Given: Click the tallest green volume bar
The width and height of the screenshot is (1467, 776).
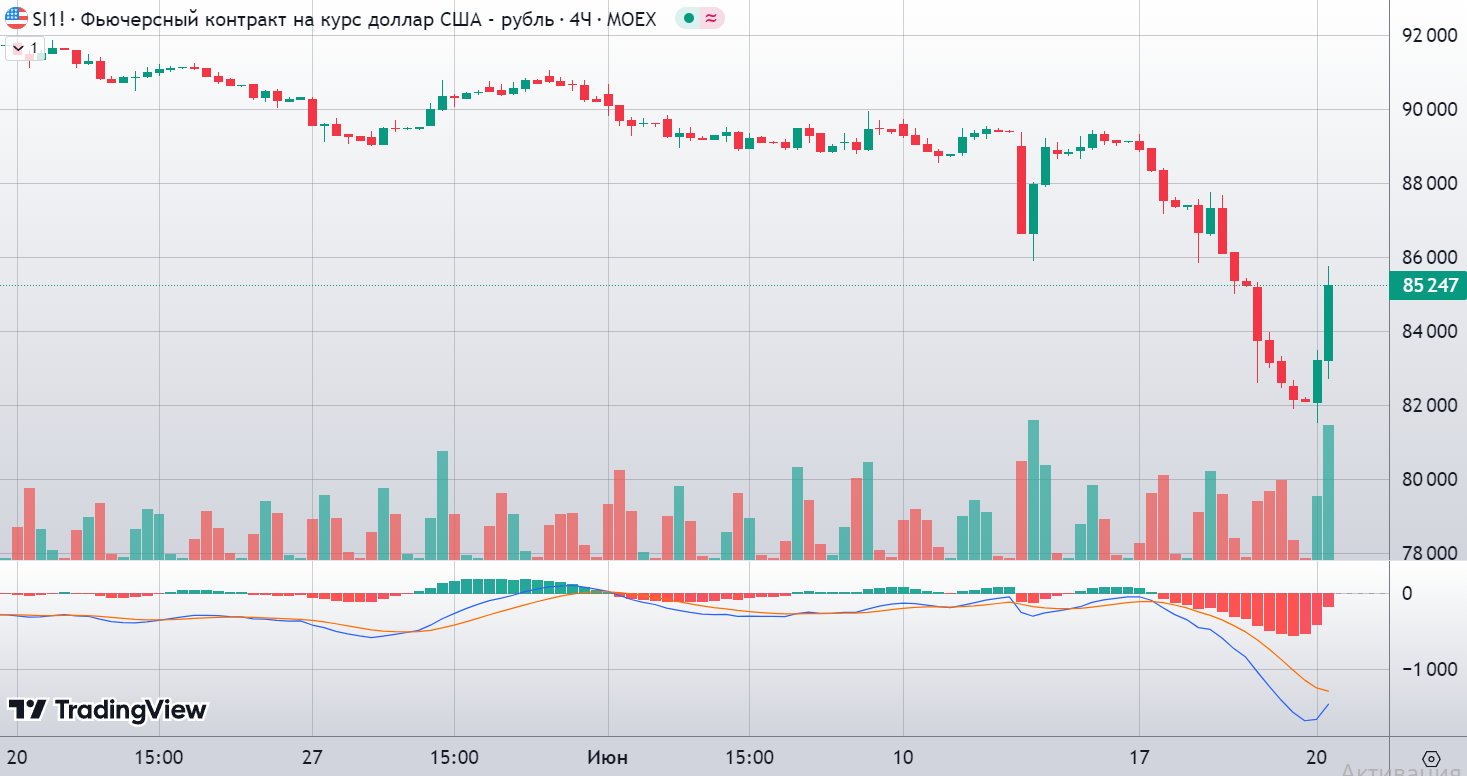Looking at the screenshot, I should click(1033, 489).
